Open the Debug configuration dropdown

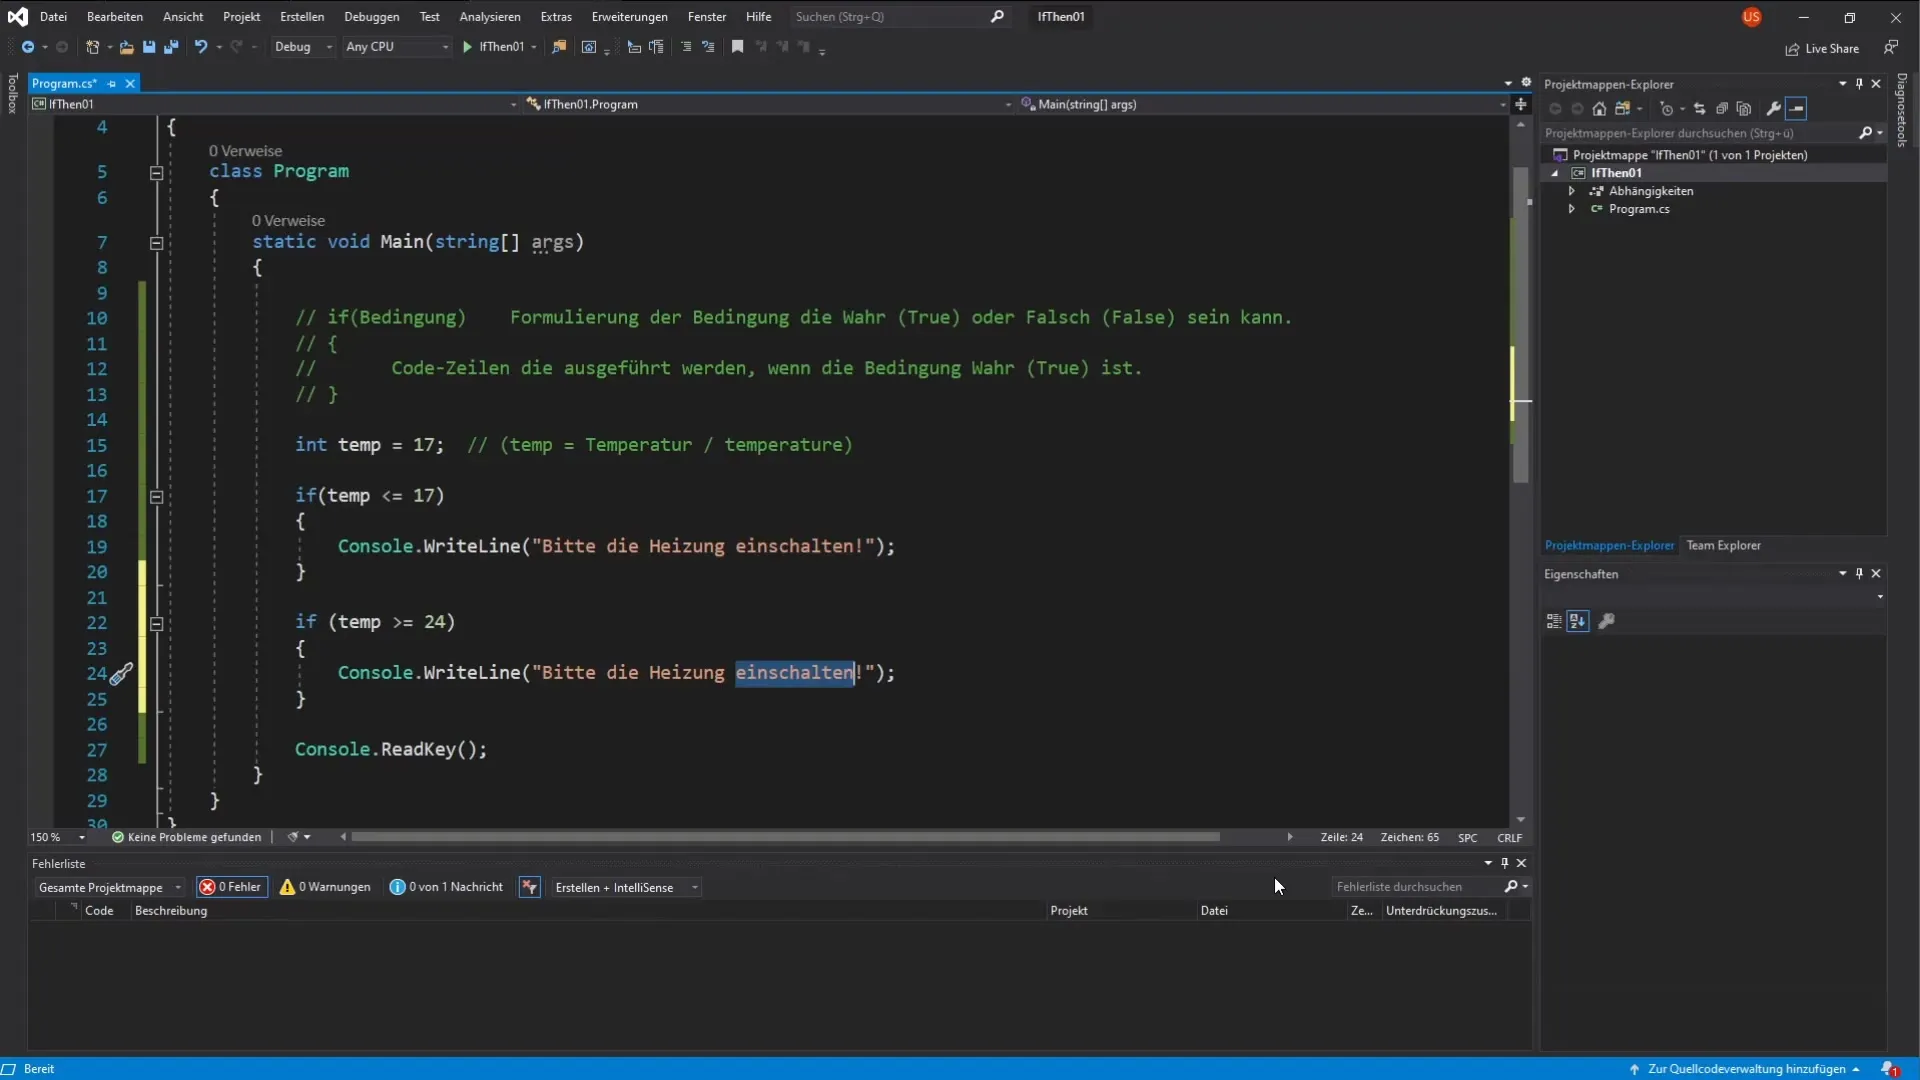tap(303, 47)
